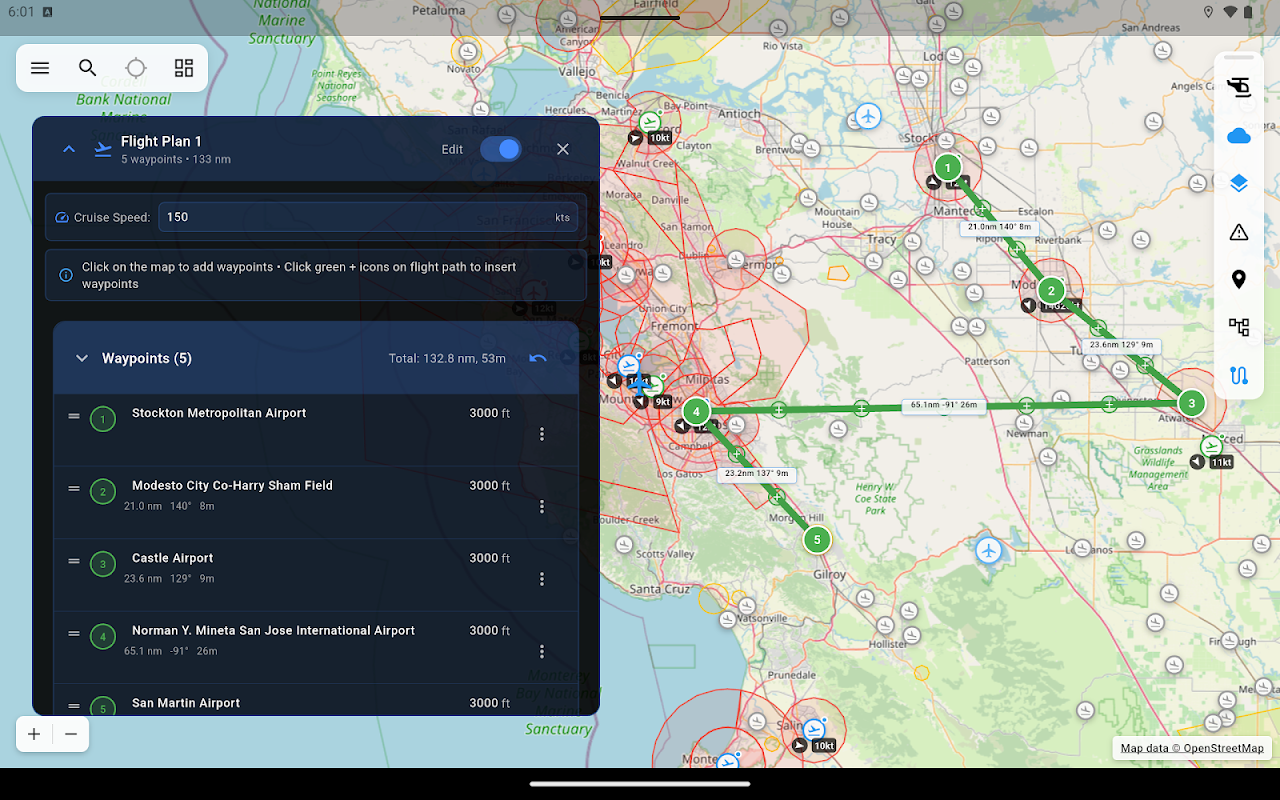Select 'San Martin Airport' in the list
The image size is (1280, 800).
tap(186, 703)
